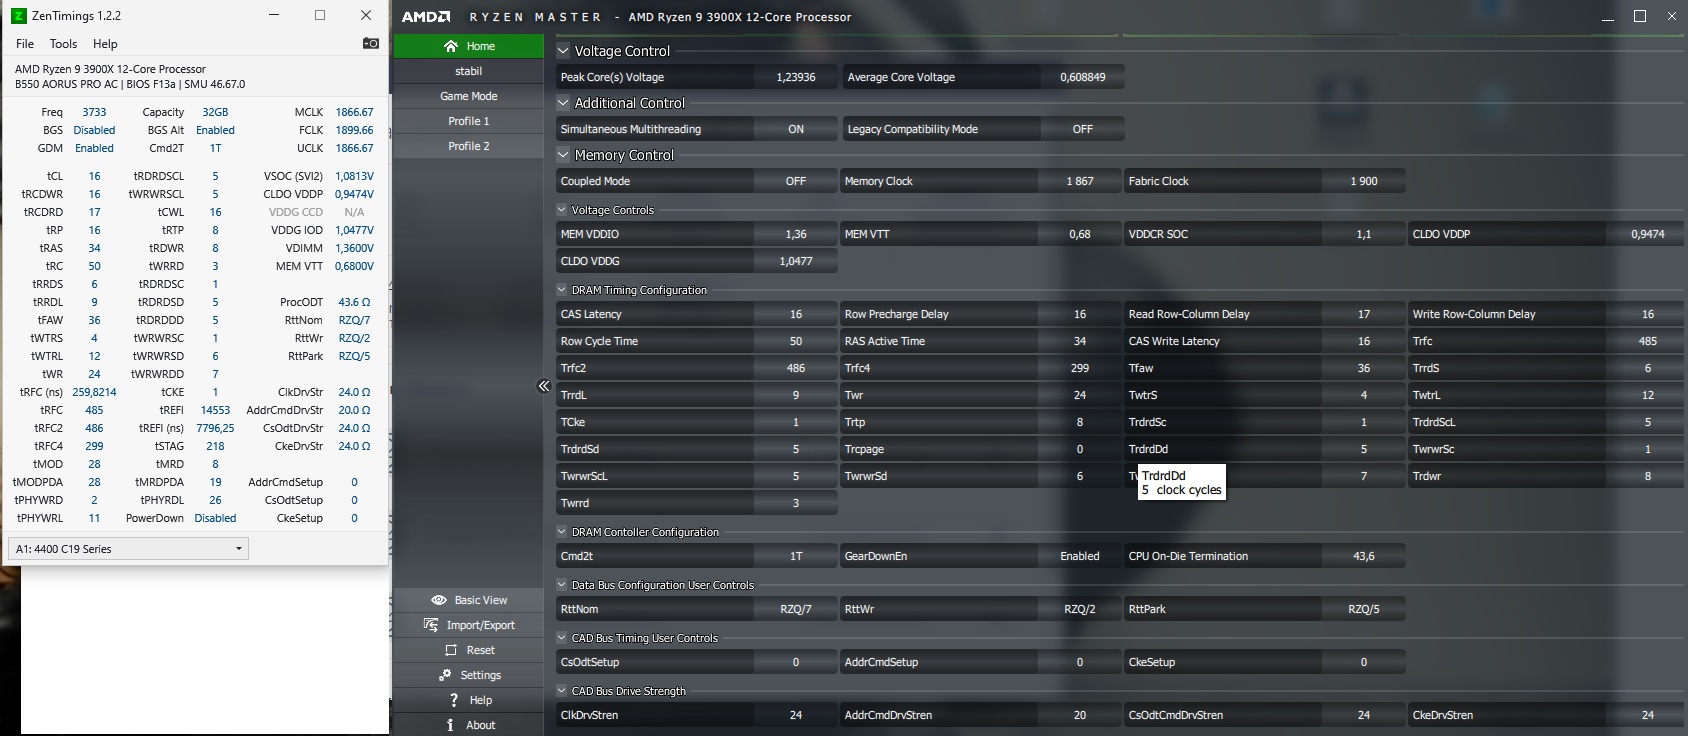Click the Freq value 3733 in ZenTimings
1688x736 pixels.
pyautogui.click(x=94, y=112)
